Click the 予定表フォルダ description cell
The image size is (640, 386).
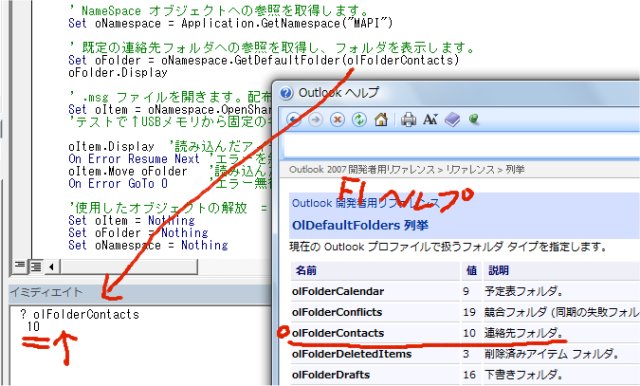(524, 291)
